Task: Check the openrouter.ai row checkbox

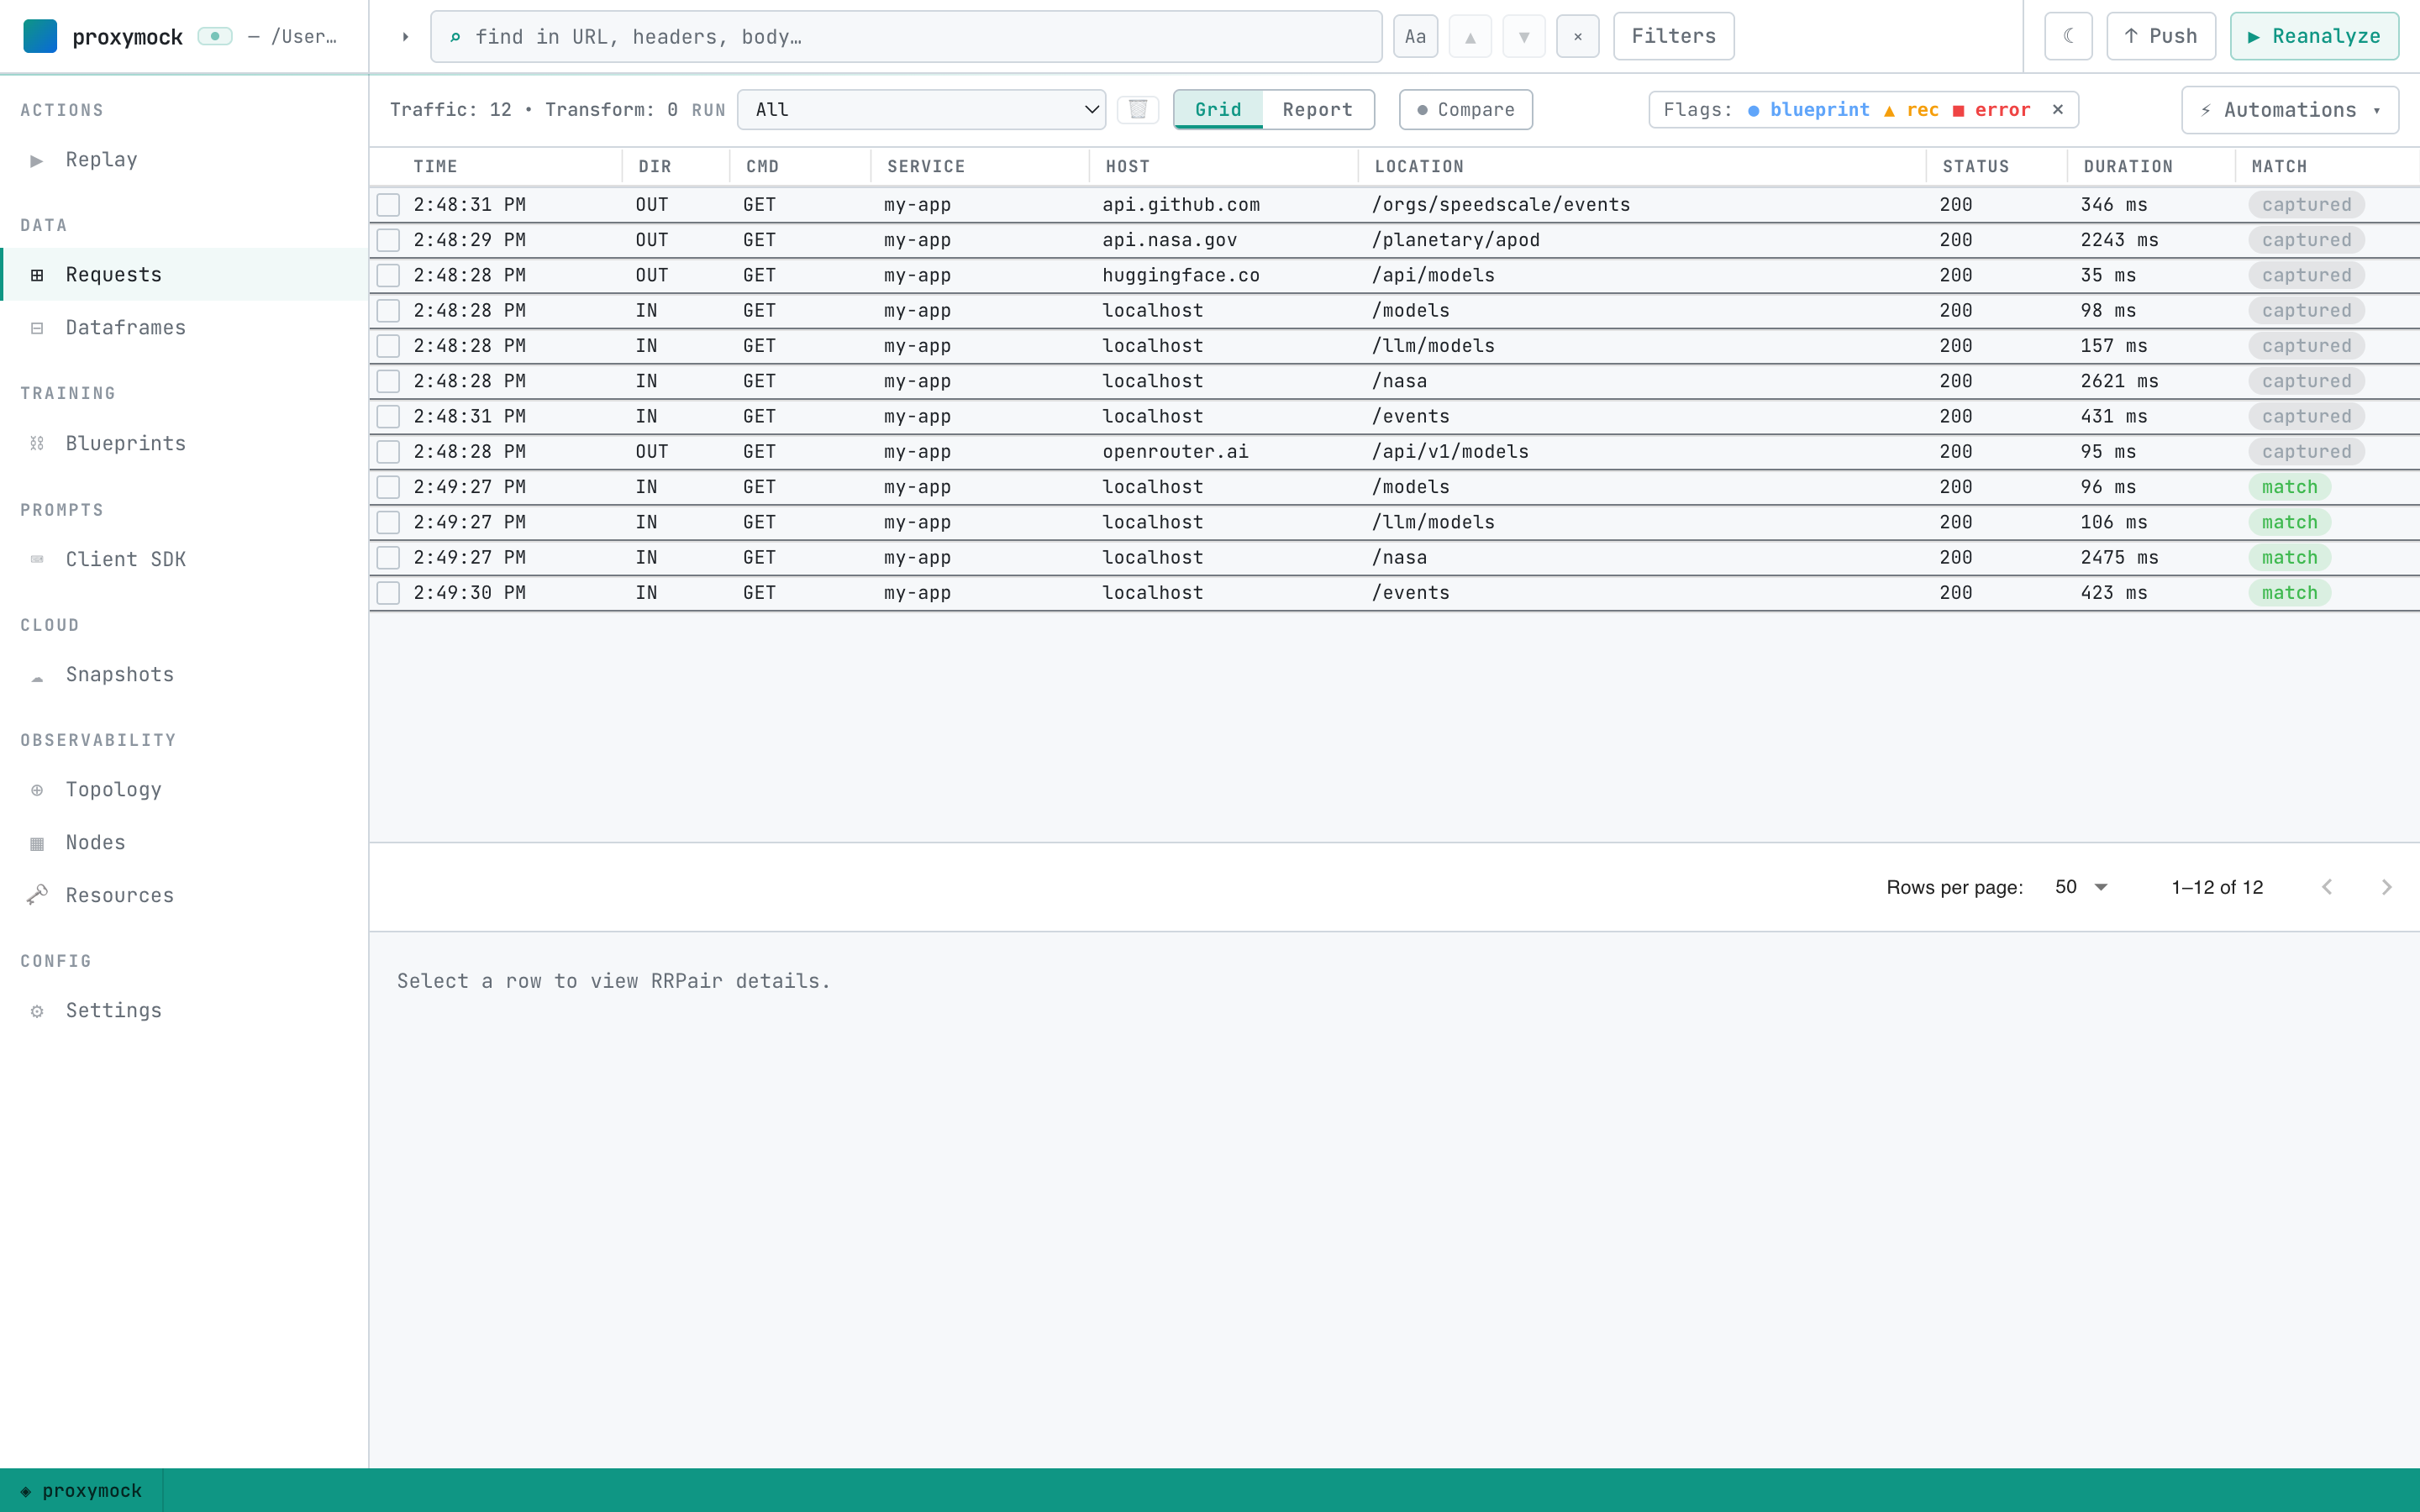Action: pos(389,452)
